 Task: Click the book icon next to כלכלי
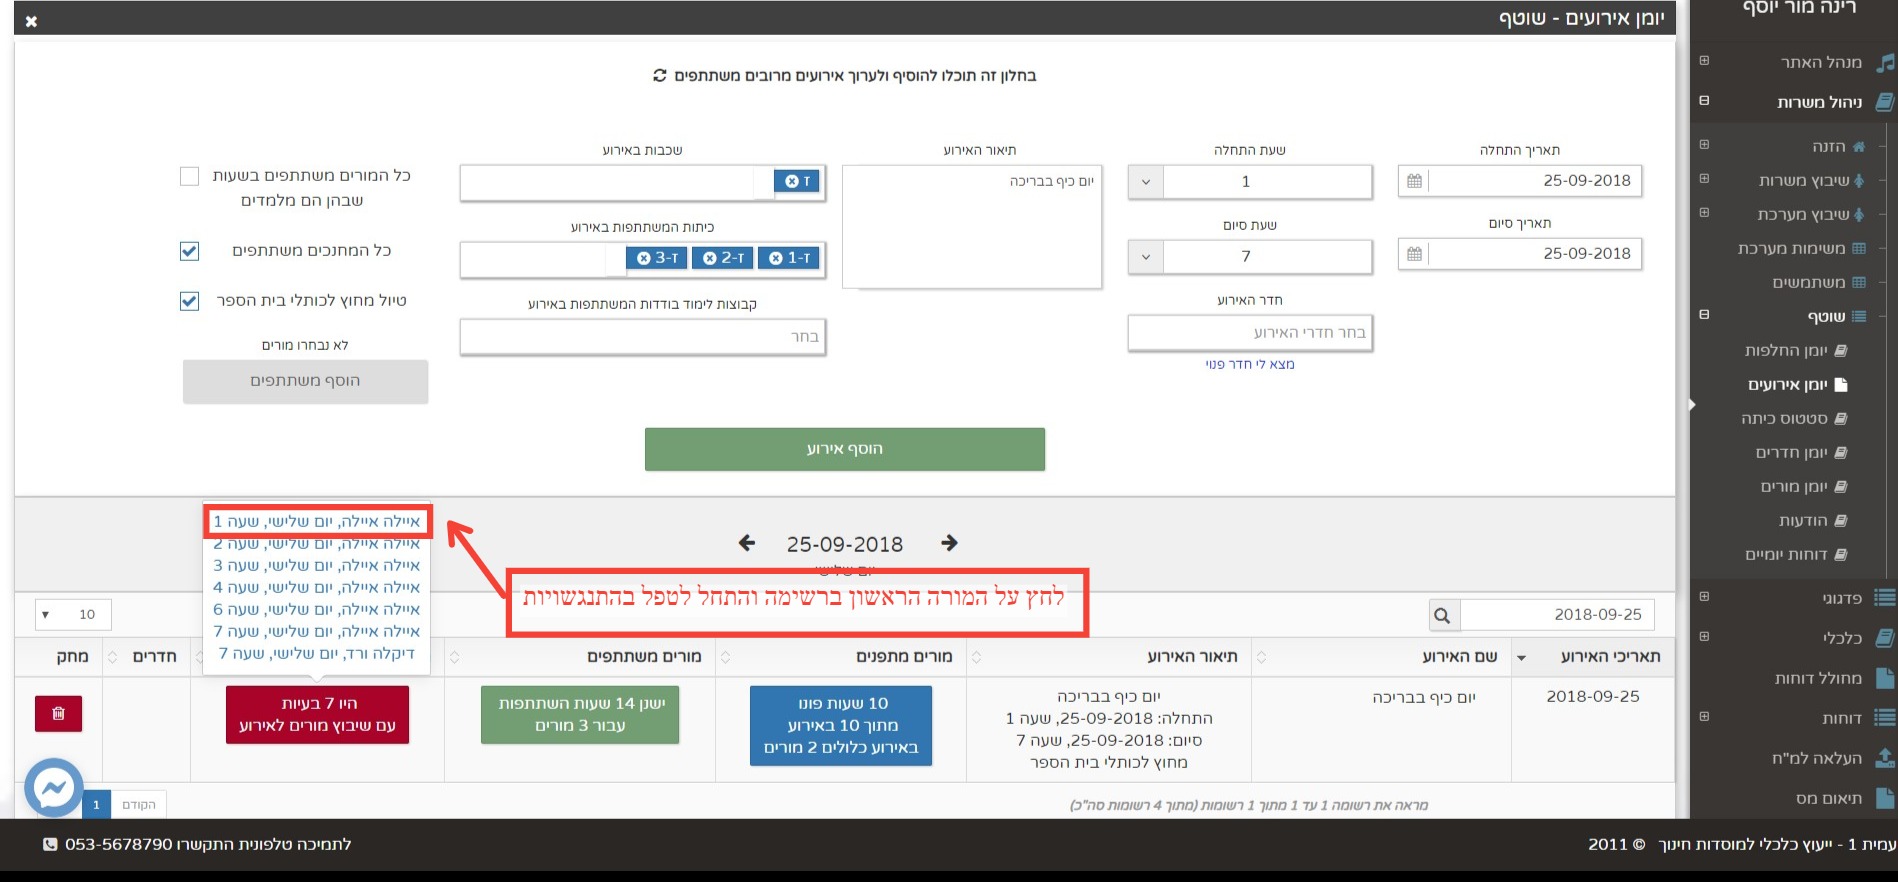(x=1885, y=637)
